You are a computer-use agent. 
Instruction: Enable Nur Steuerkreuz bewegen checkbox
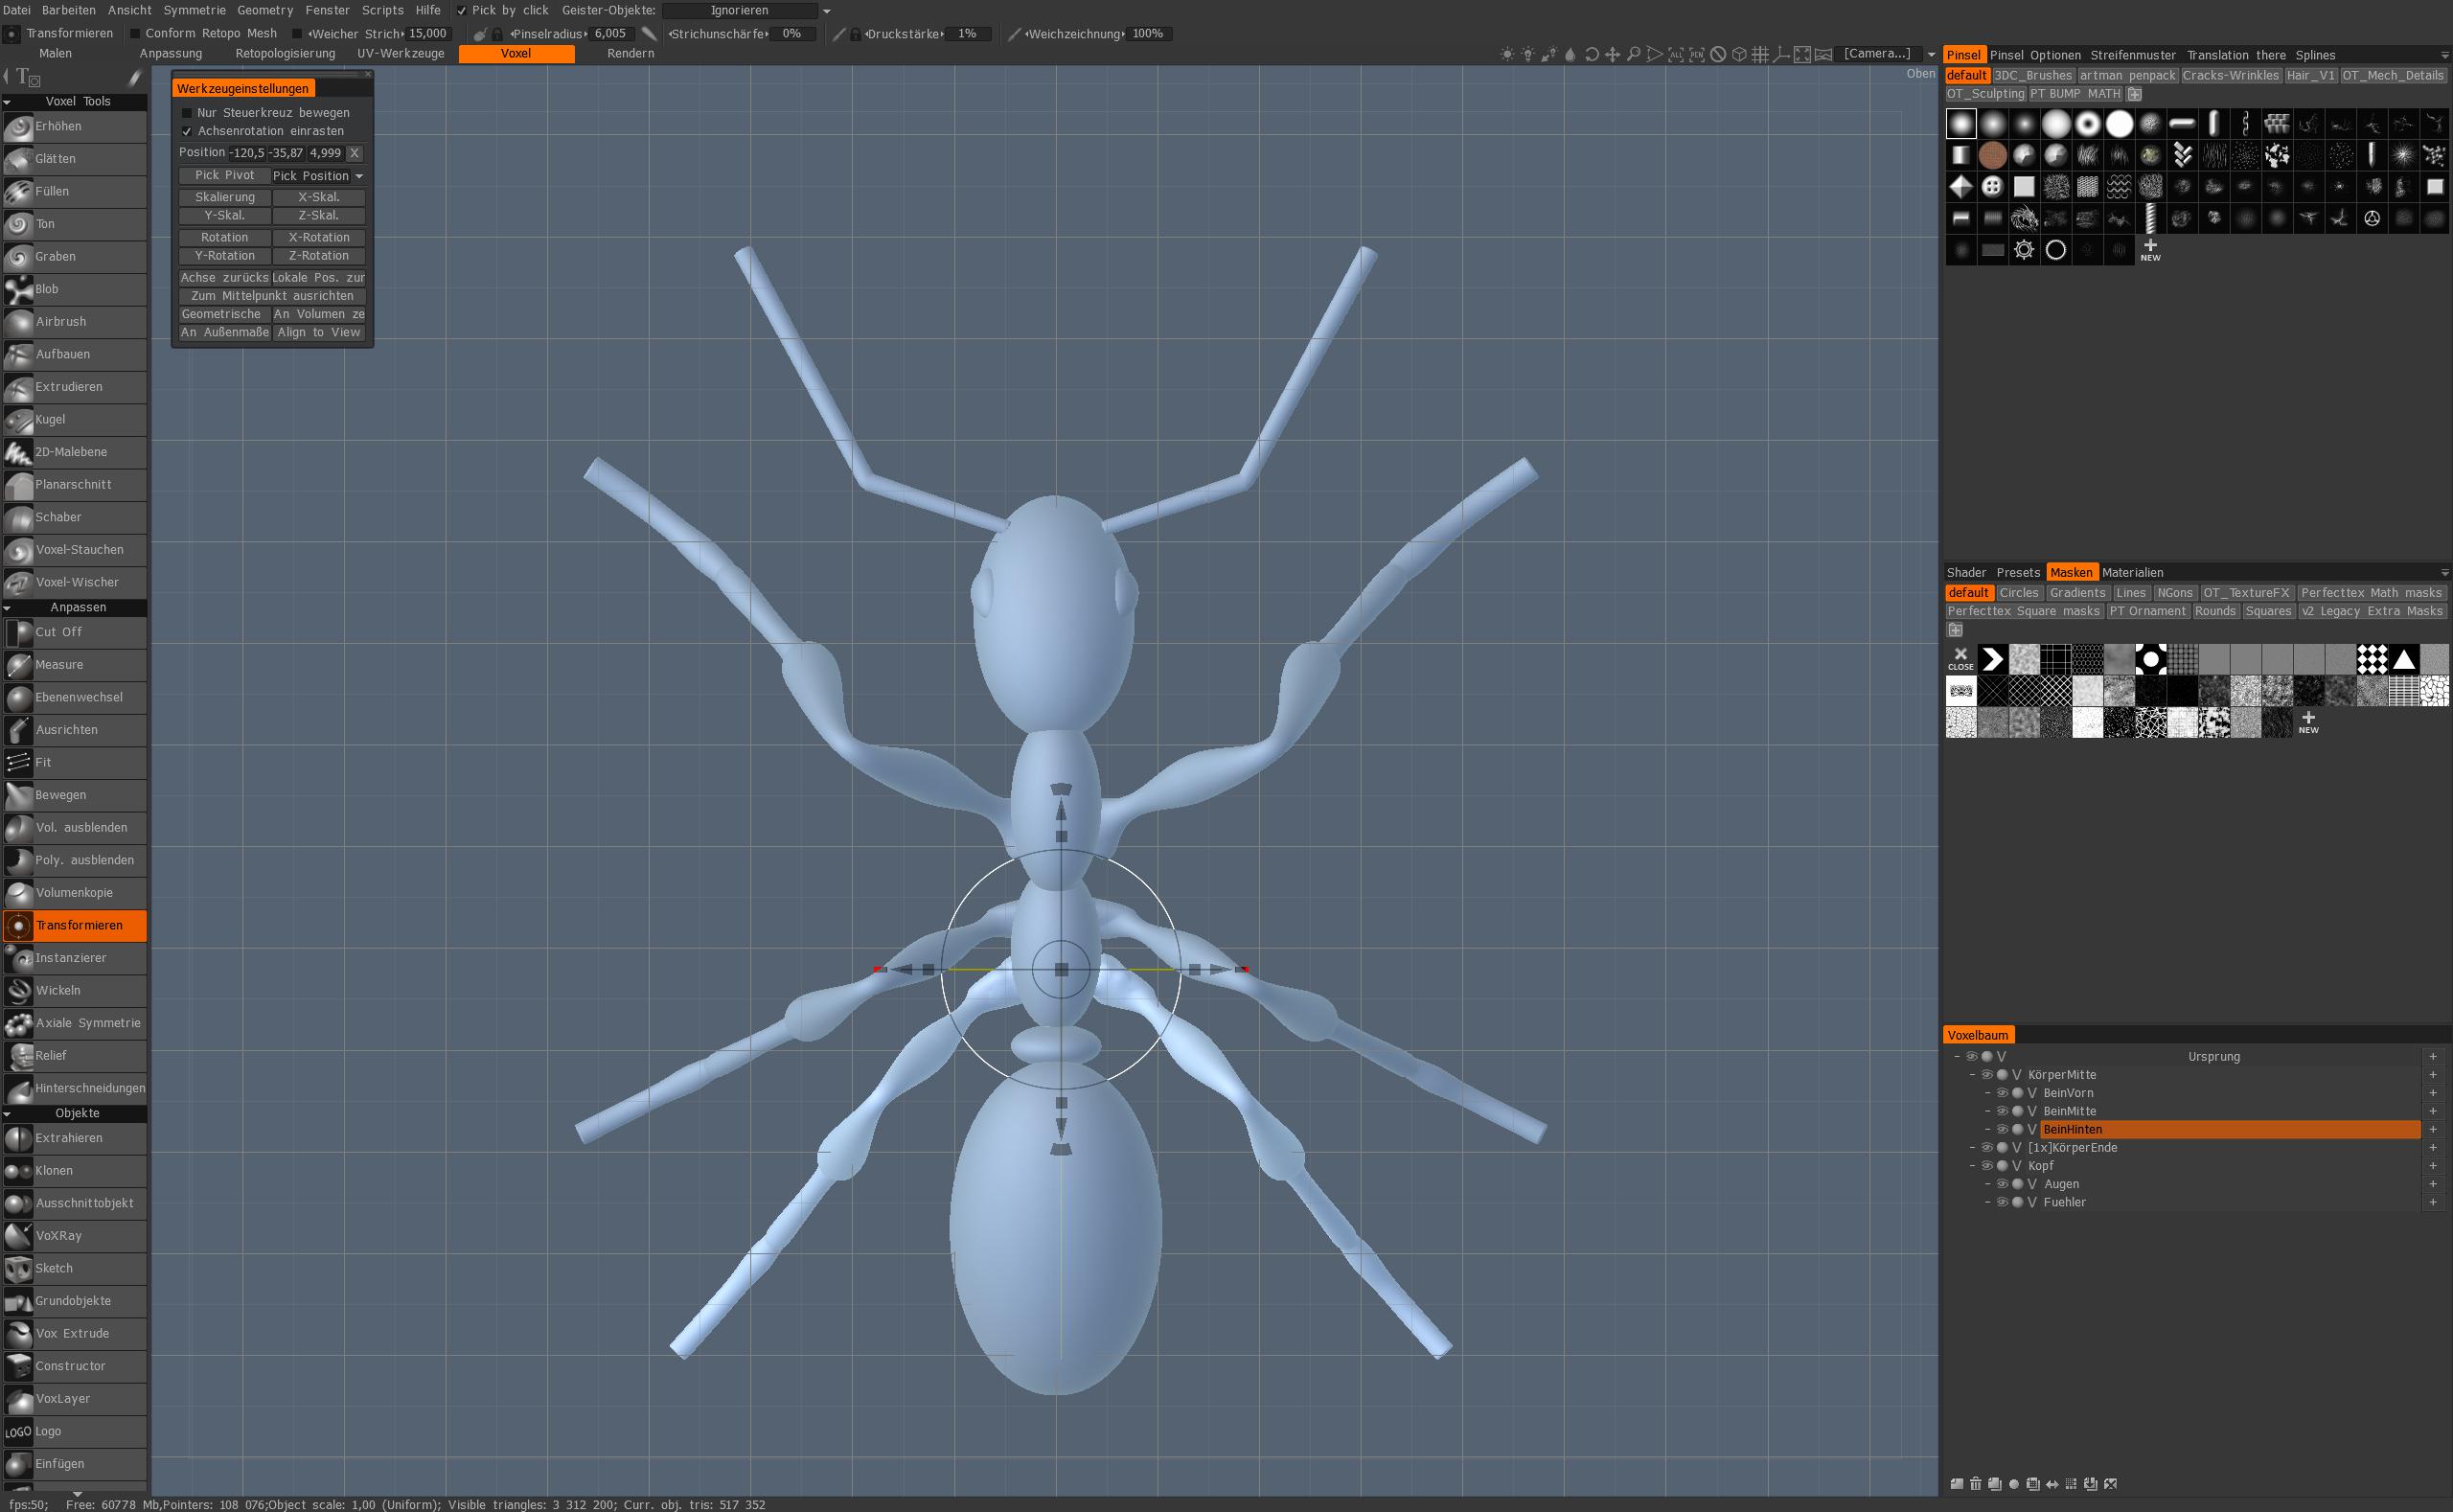187,113
